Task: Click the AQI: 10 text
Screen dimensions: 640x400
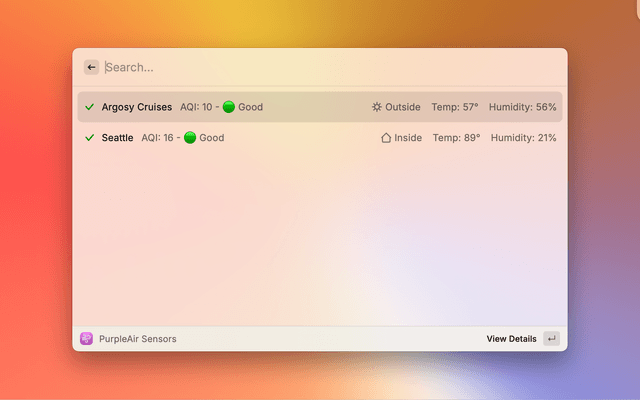Action: tap(195, 107)
